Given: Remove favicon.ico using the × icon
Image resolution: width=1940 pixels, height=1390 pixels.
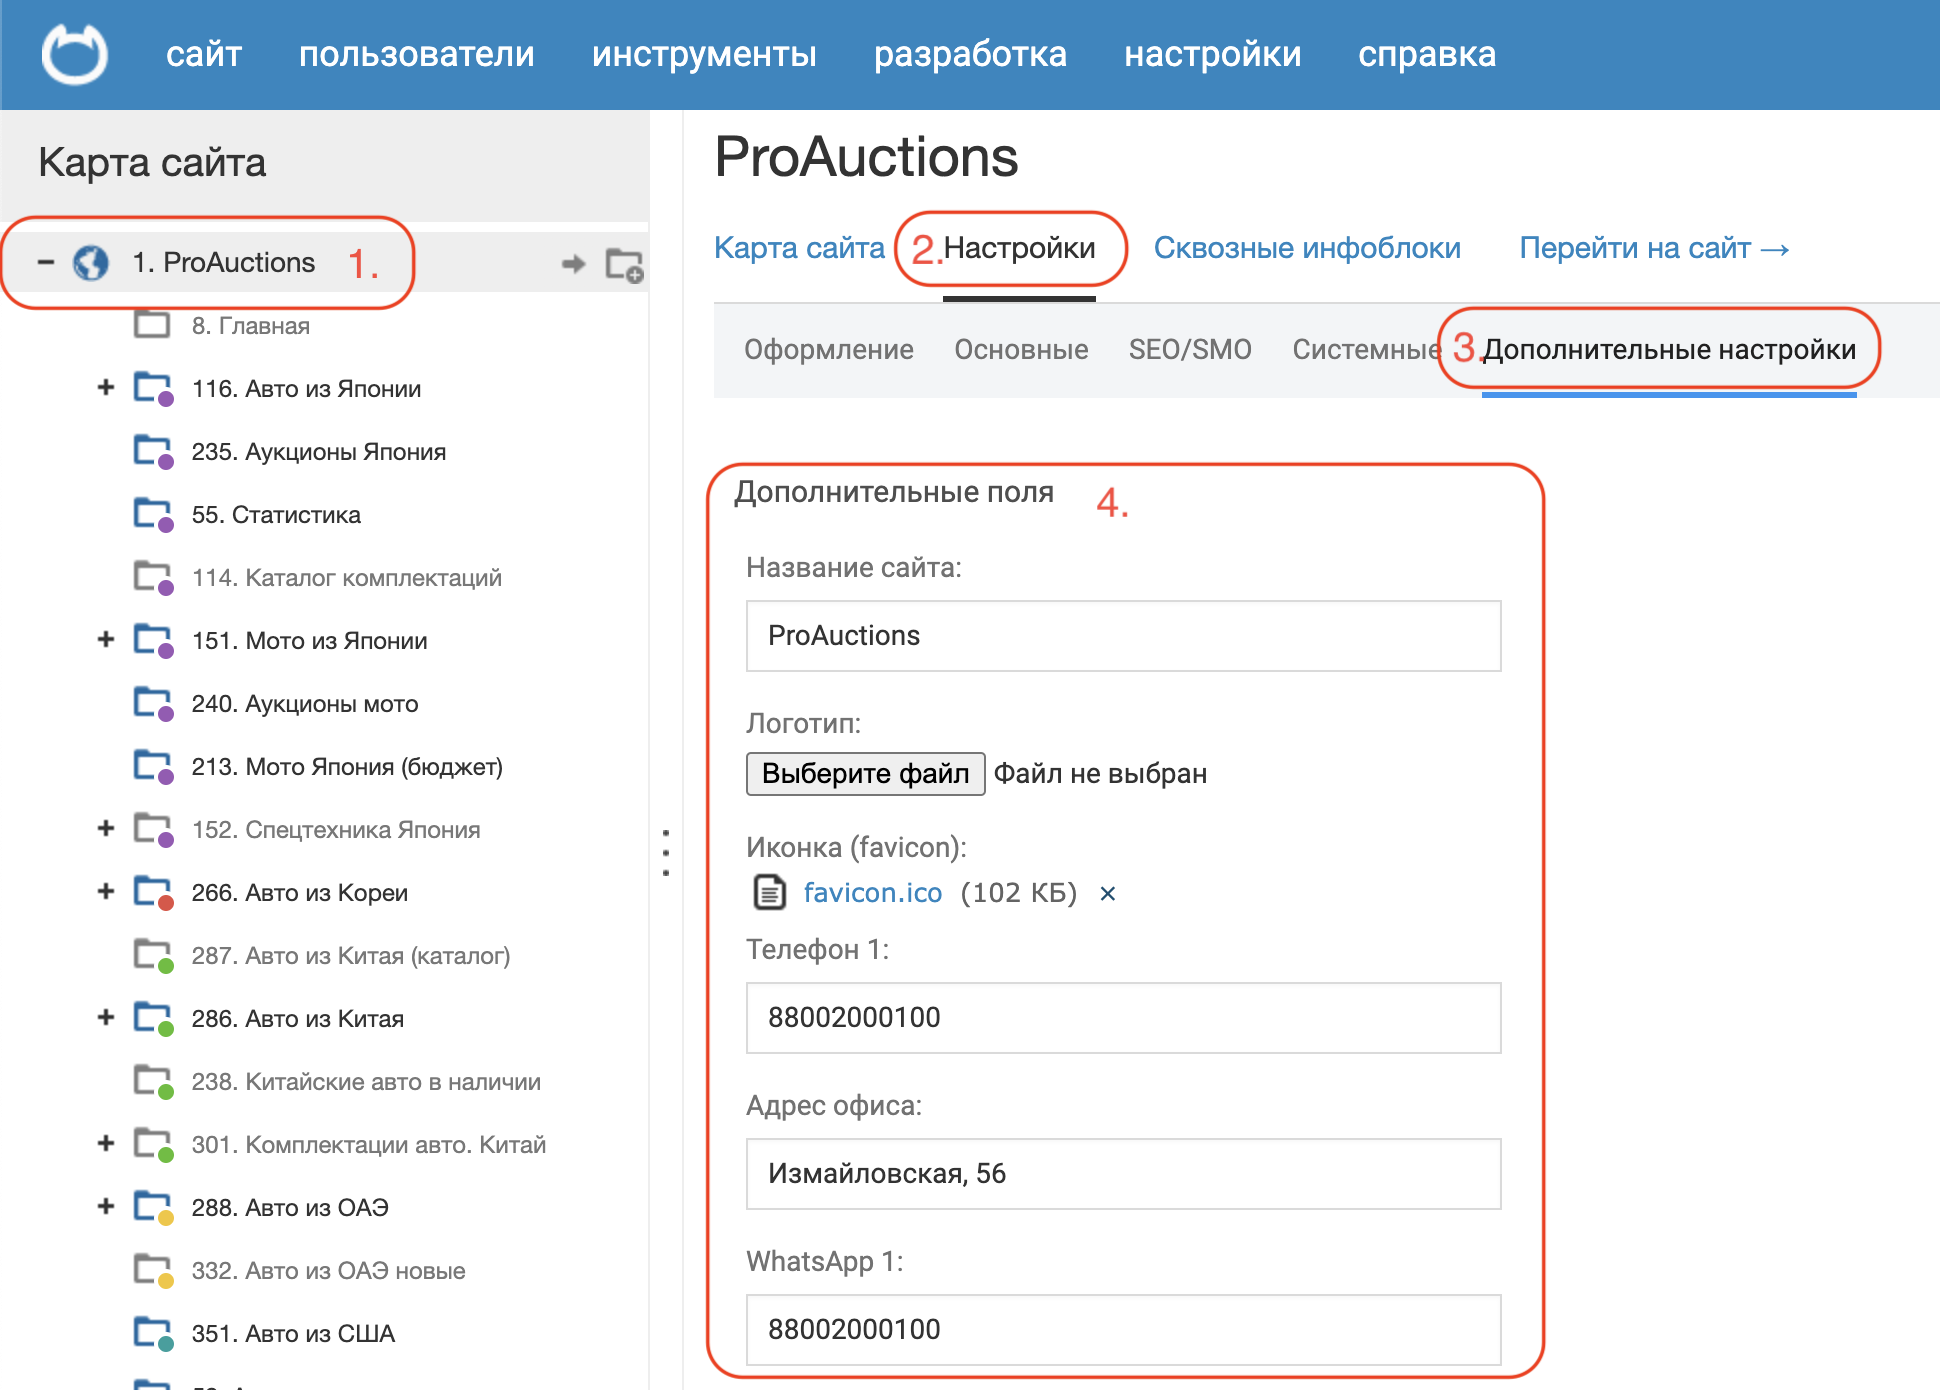Looking at the screenshot, I should pos(1107,893).
